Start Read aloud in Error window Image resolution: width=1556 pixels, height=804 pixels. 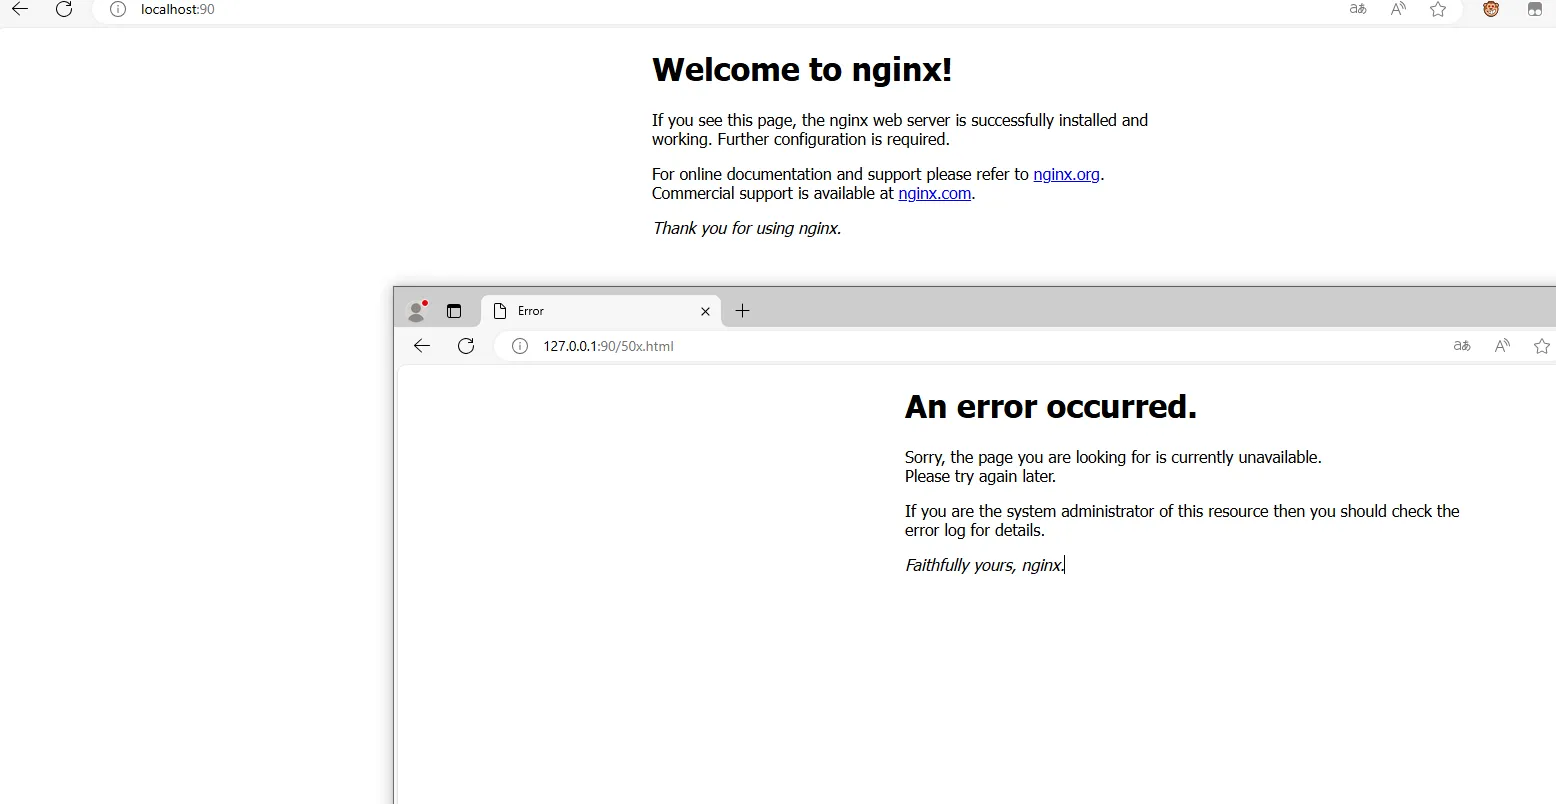[x=1502, y=346]
